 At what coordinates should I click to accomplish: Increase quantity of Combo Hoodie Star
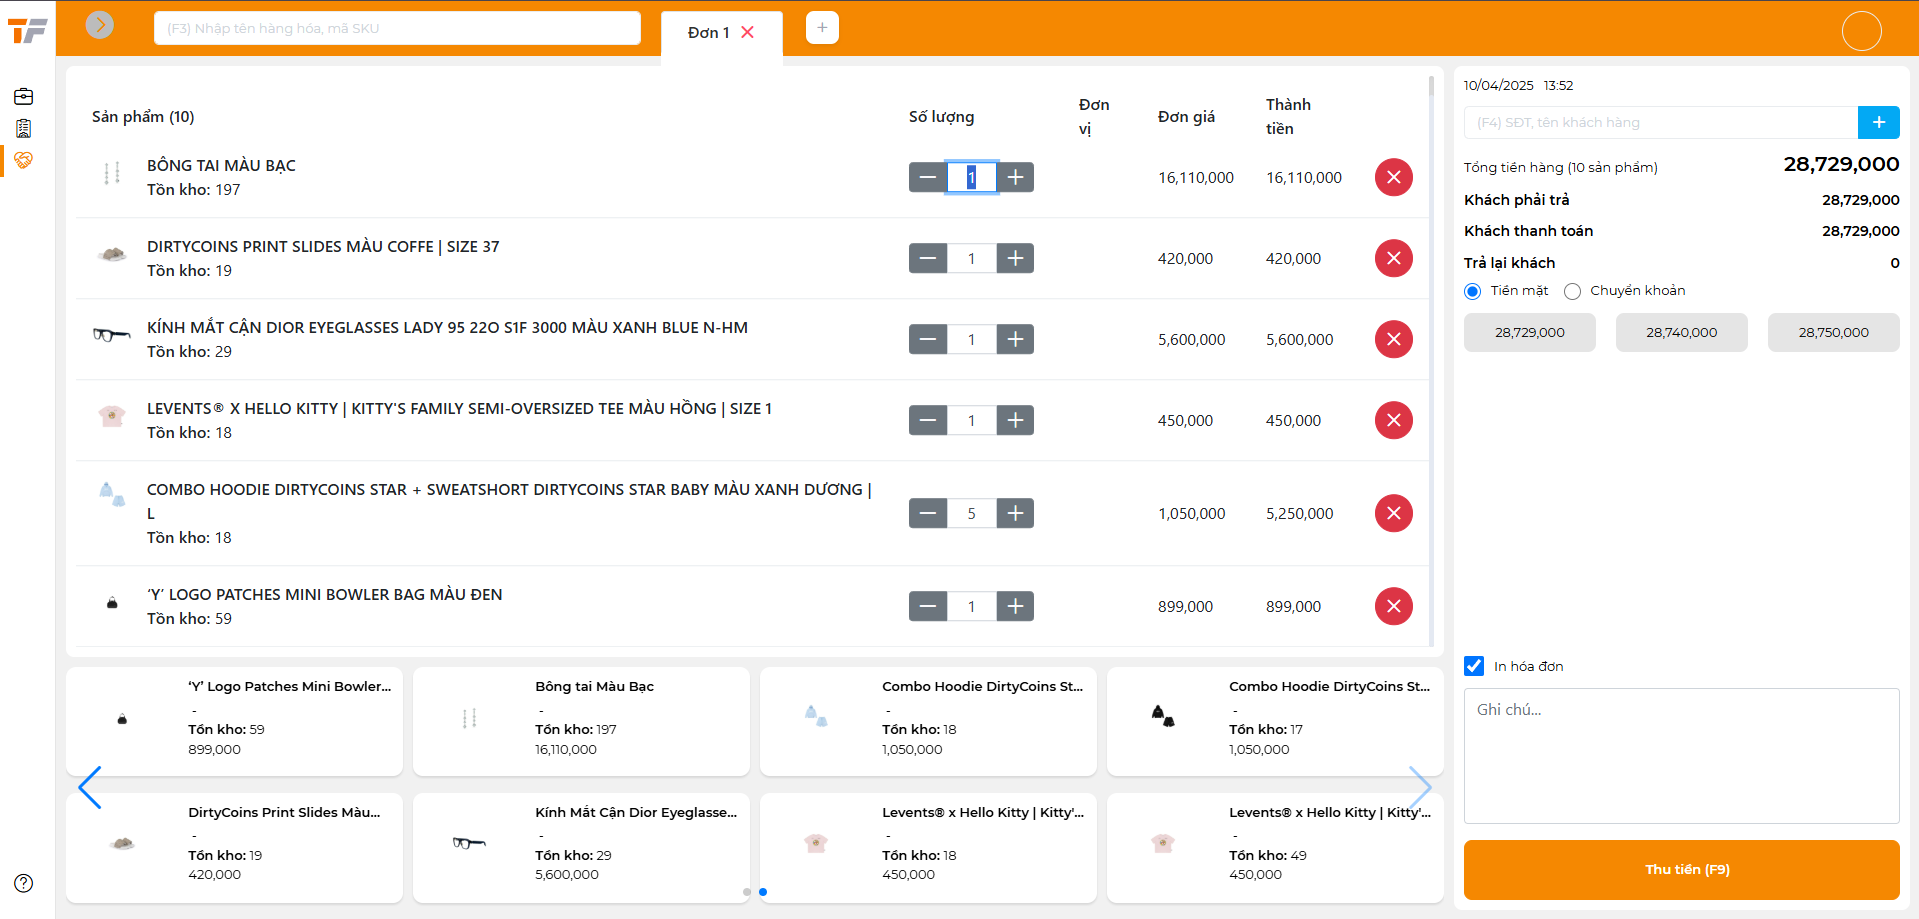tap(1015, 513)
